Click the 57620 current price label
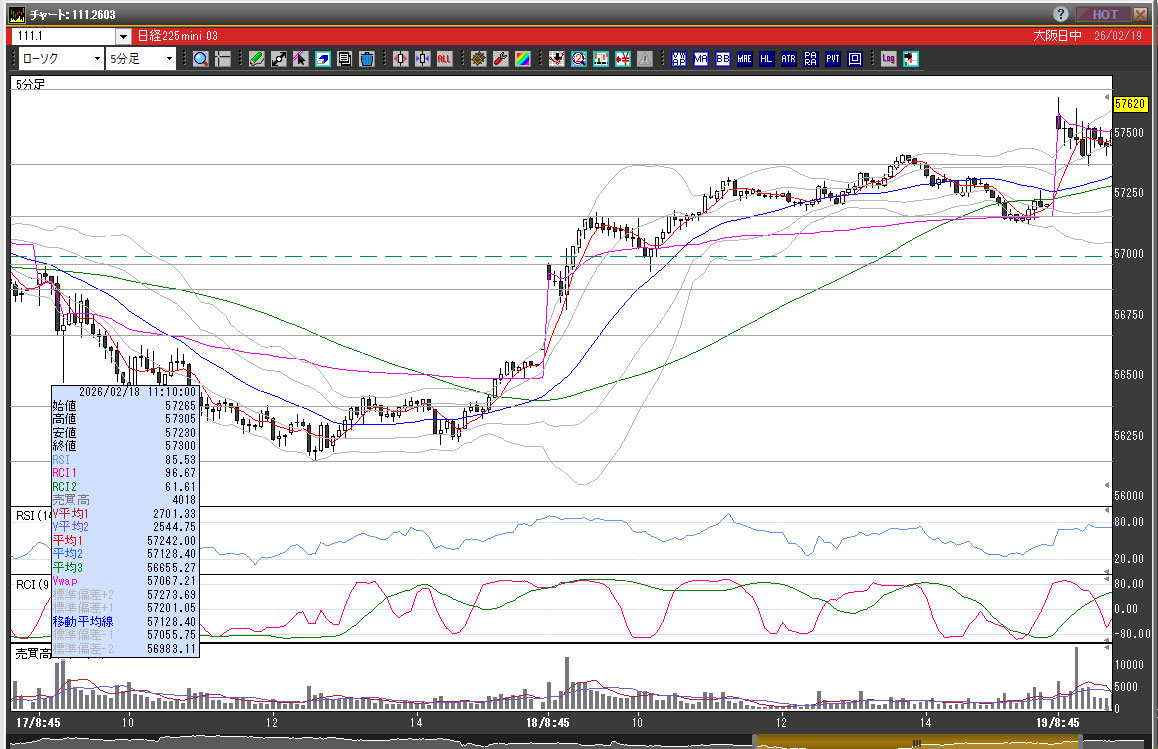Image resolution: width=1158 pixels, height=749 pixels. pos(1129,104)
